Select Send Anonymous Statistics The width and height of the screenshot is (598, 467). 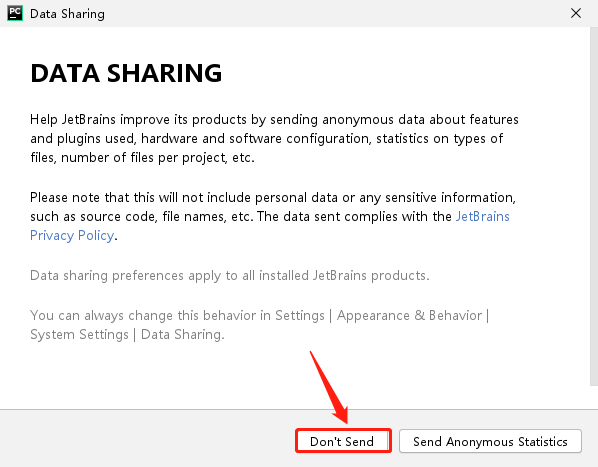(490, 441)
